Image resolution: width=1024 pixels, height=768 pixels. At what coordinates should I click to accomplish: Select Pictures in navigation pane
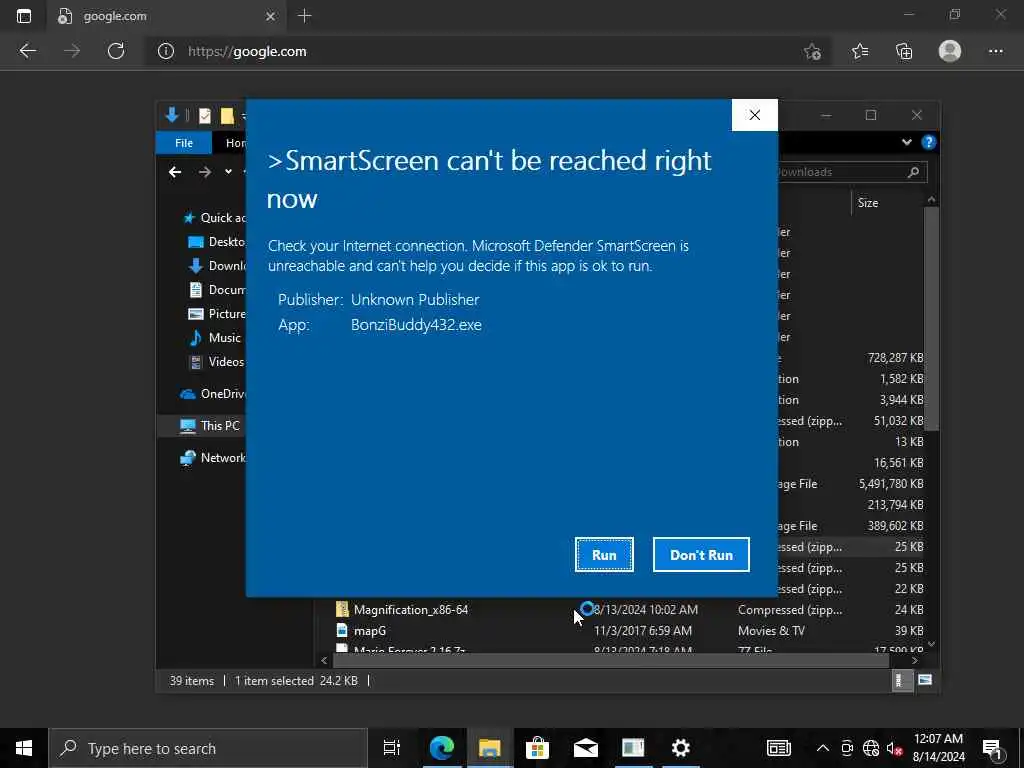click(216, 313)
